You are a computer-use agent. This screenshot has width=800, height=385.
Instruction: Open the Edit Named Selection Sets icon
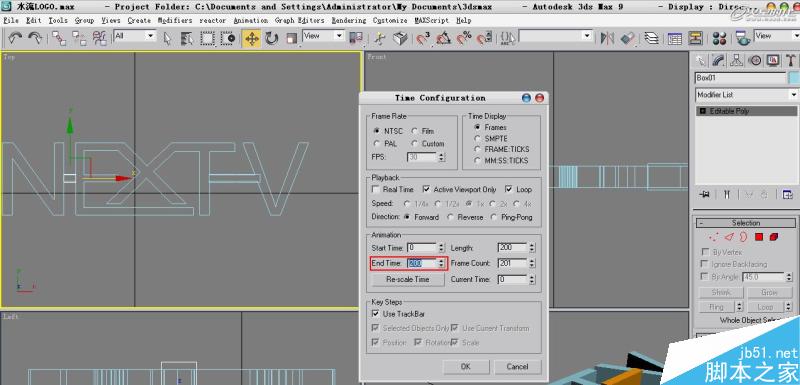tap(507, 38)
